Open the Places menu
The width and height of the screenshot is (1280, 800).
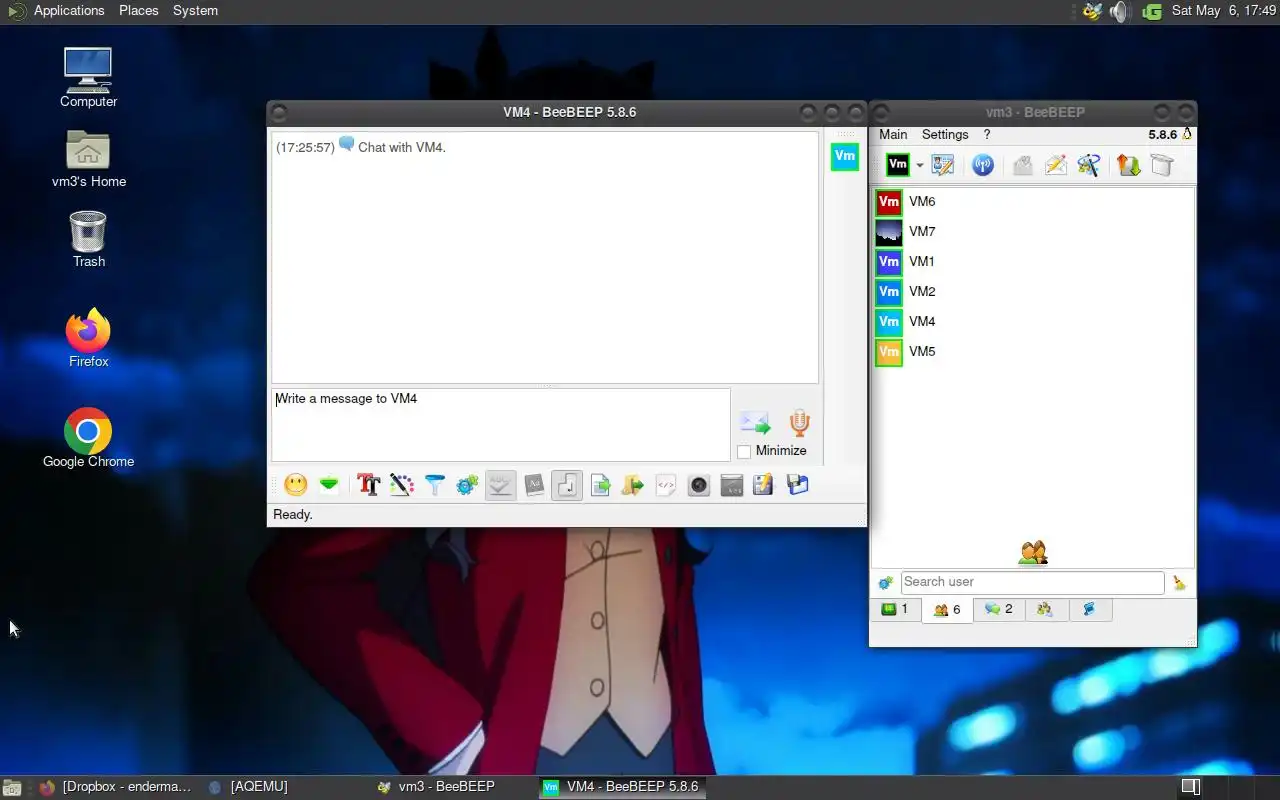[139, 10]
